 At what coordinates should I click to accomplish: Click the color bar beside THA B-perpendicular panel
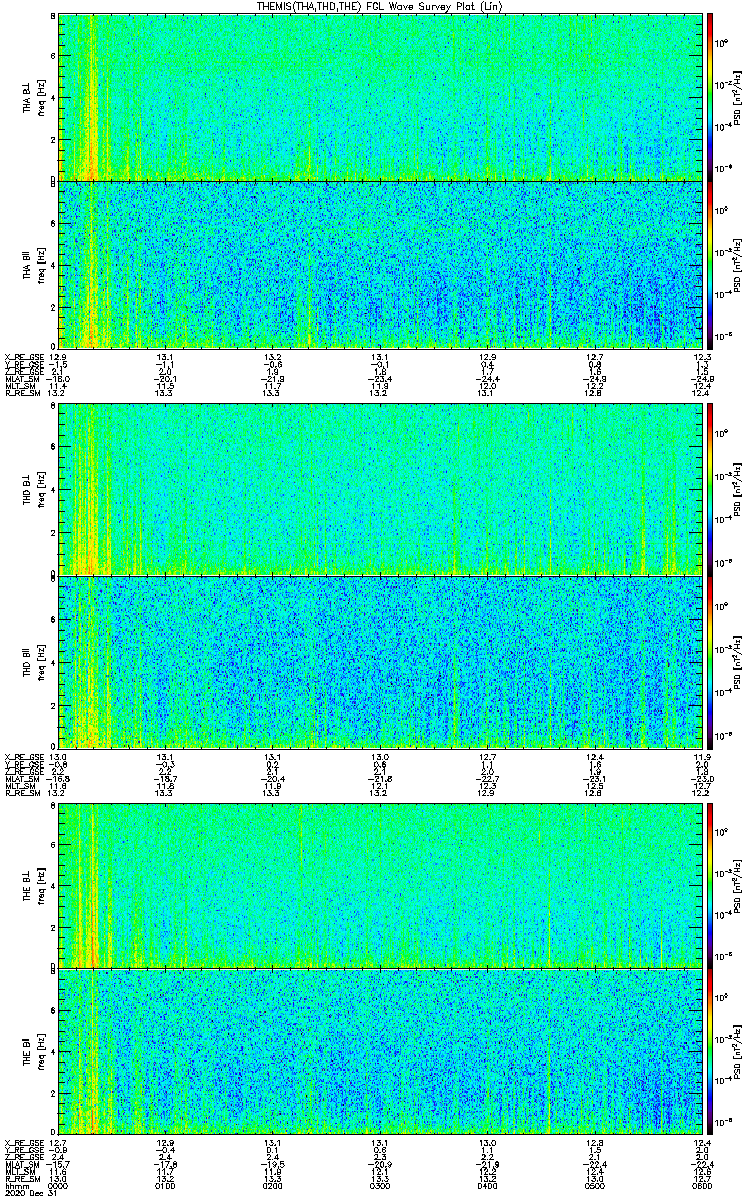tap(711, 96)
